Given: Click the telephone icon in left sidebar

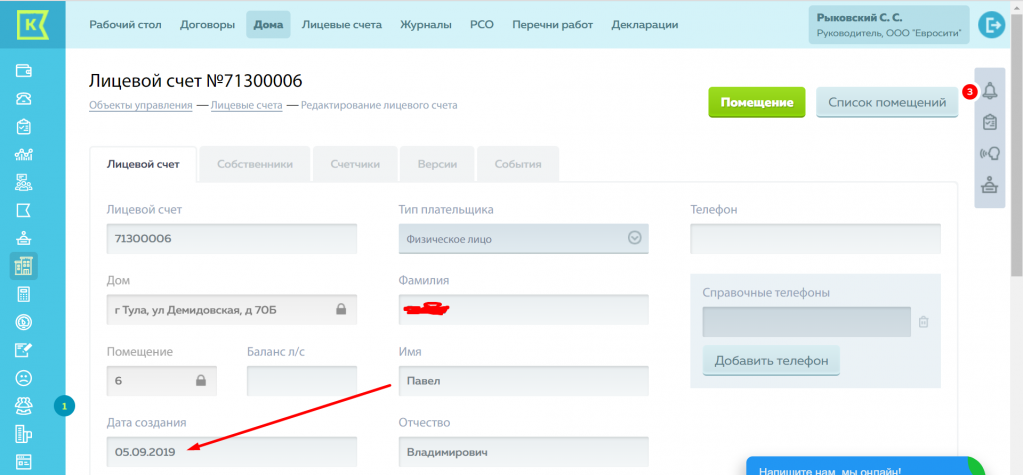Looking at the screenshot, I should [x=24, y=98].
